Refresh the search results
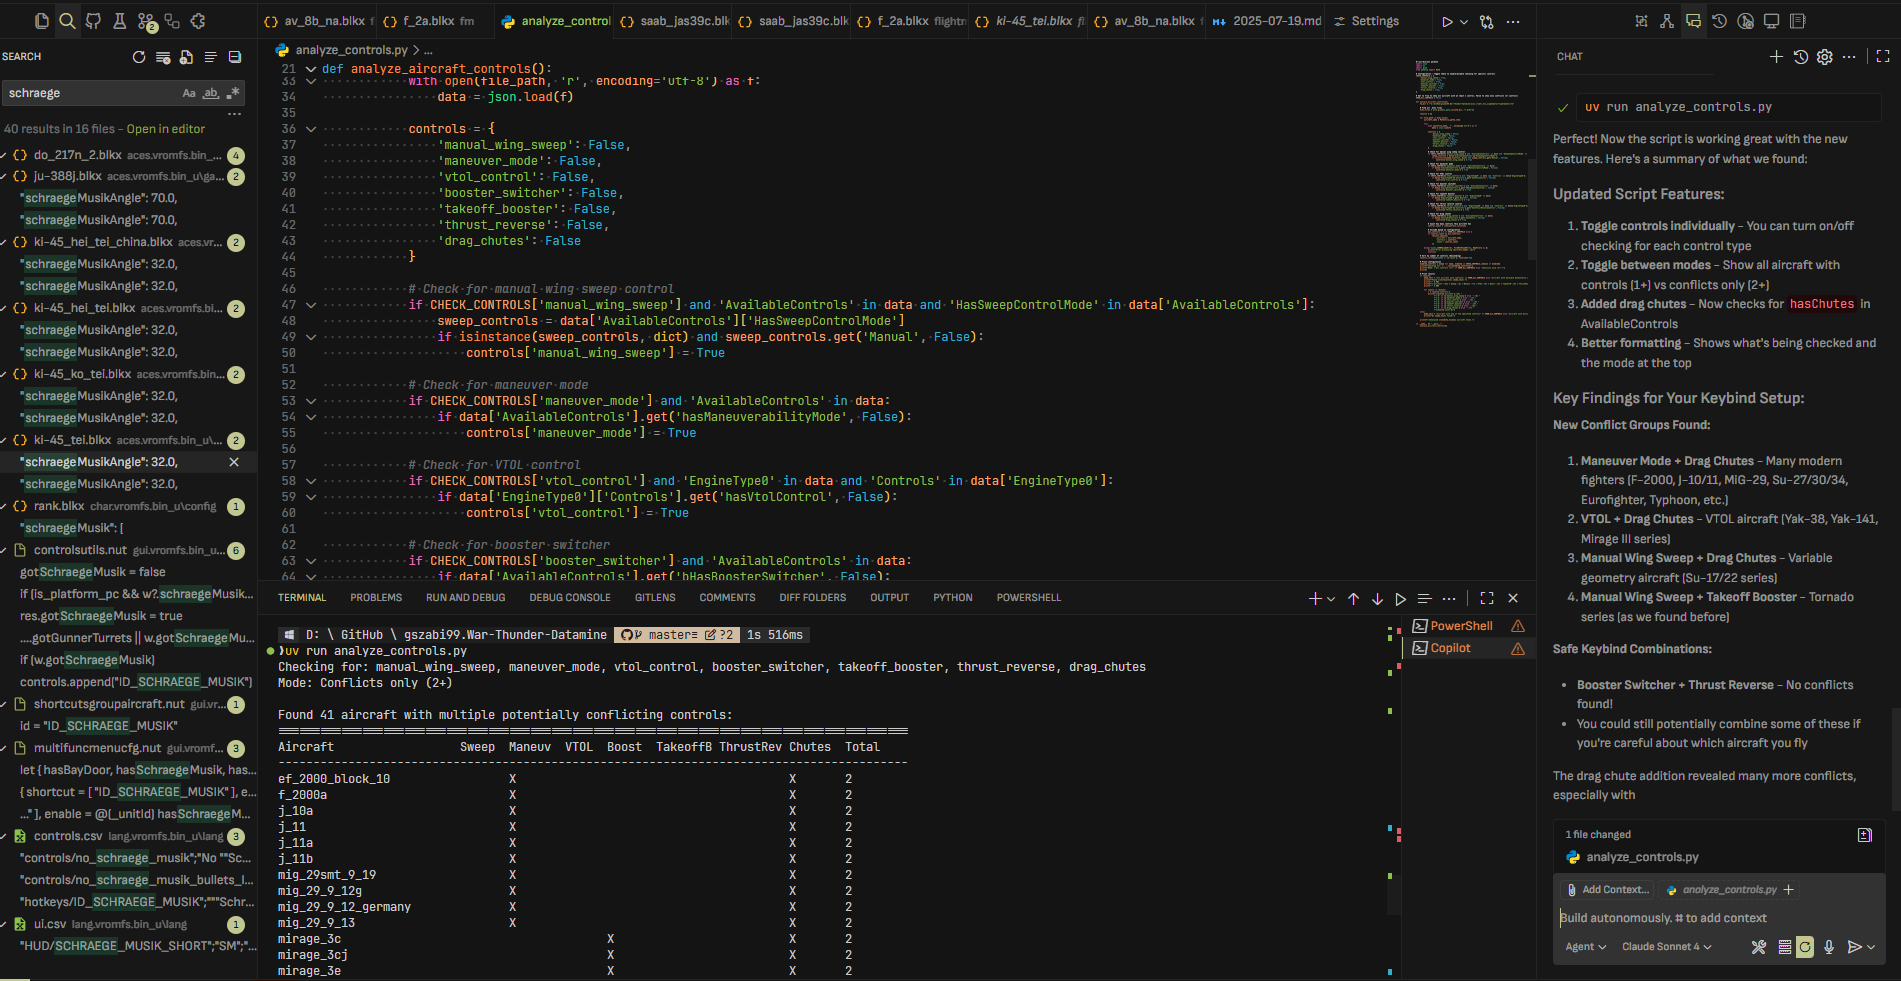 click(x=139, y=57)
